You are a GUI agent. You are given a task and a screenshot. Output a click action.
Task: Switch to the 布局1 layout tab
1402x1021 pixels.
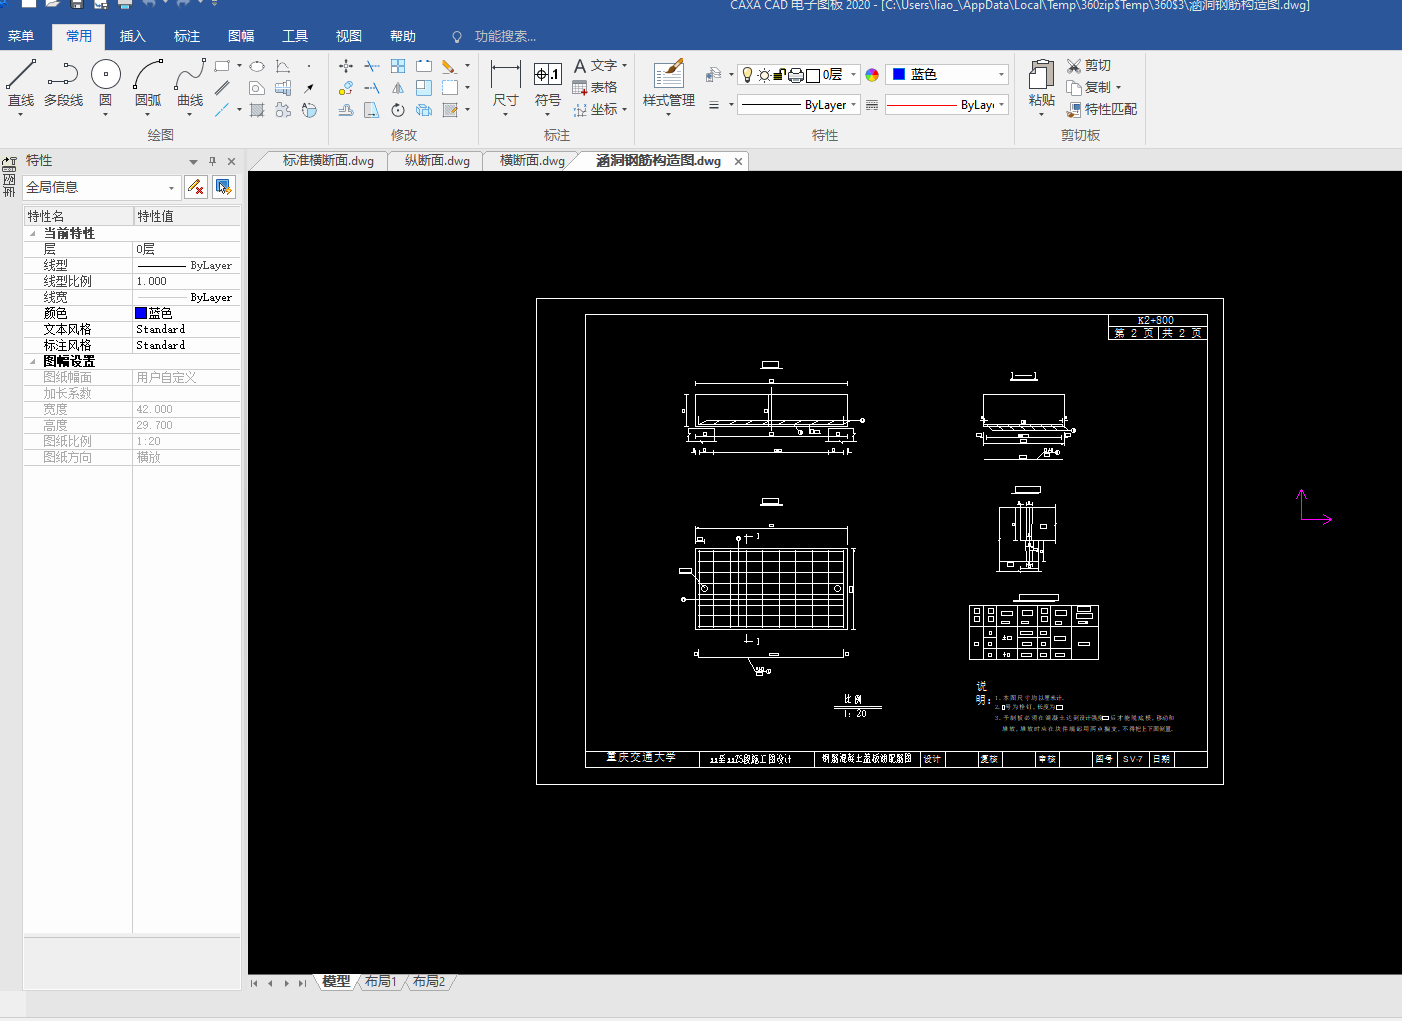381,982
